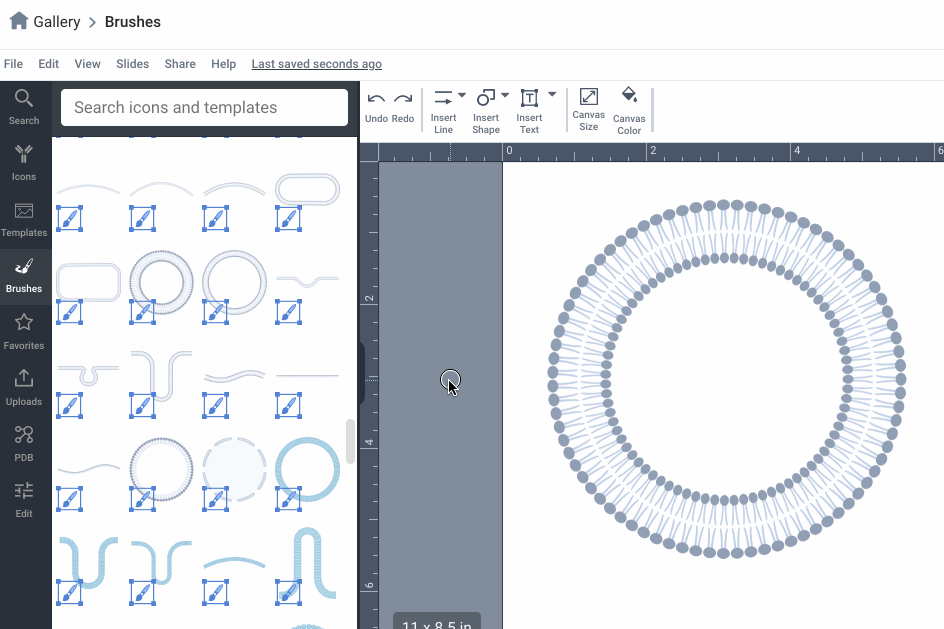This screenshot has width=944, height=629.
Task: Expand the Insert Shape dropdown arrow
Action: (505, 96)
